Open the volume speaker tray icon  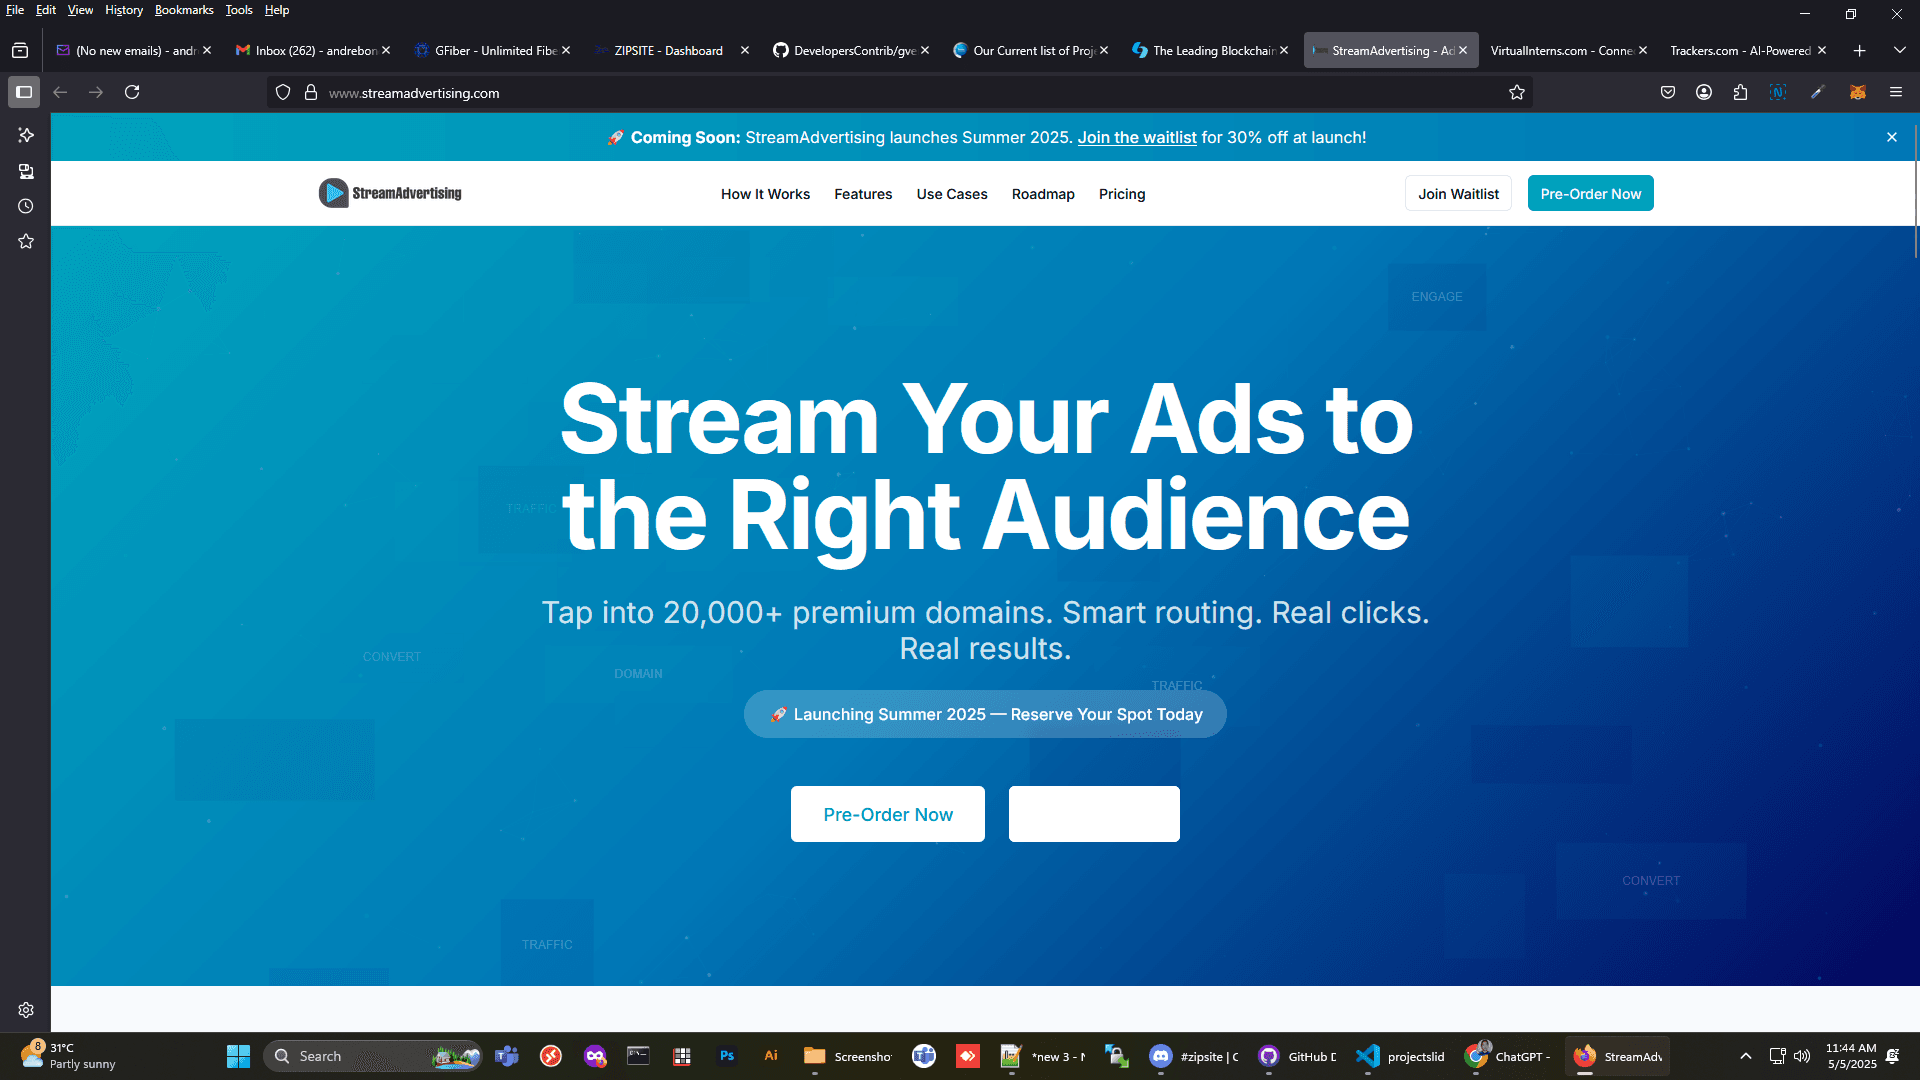(x=1802, y=1056)
